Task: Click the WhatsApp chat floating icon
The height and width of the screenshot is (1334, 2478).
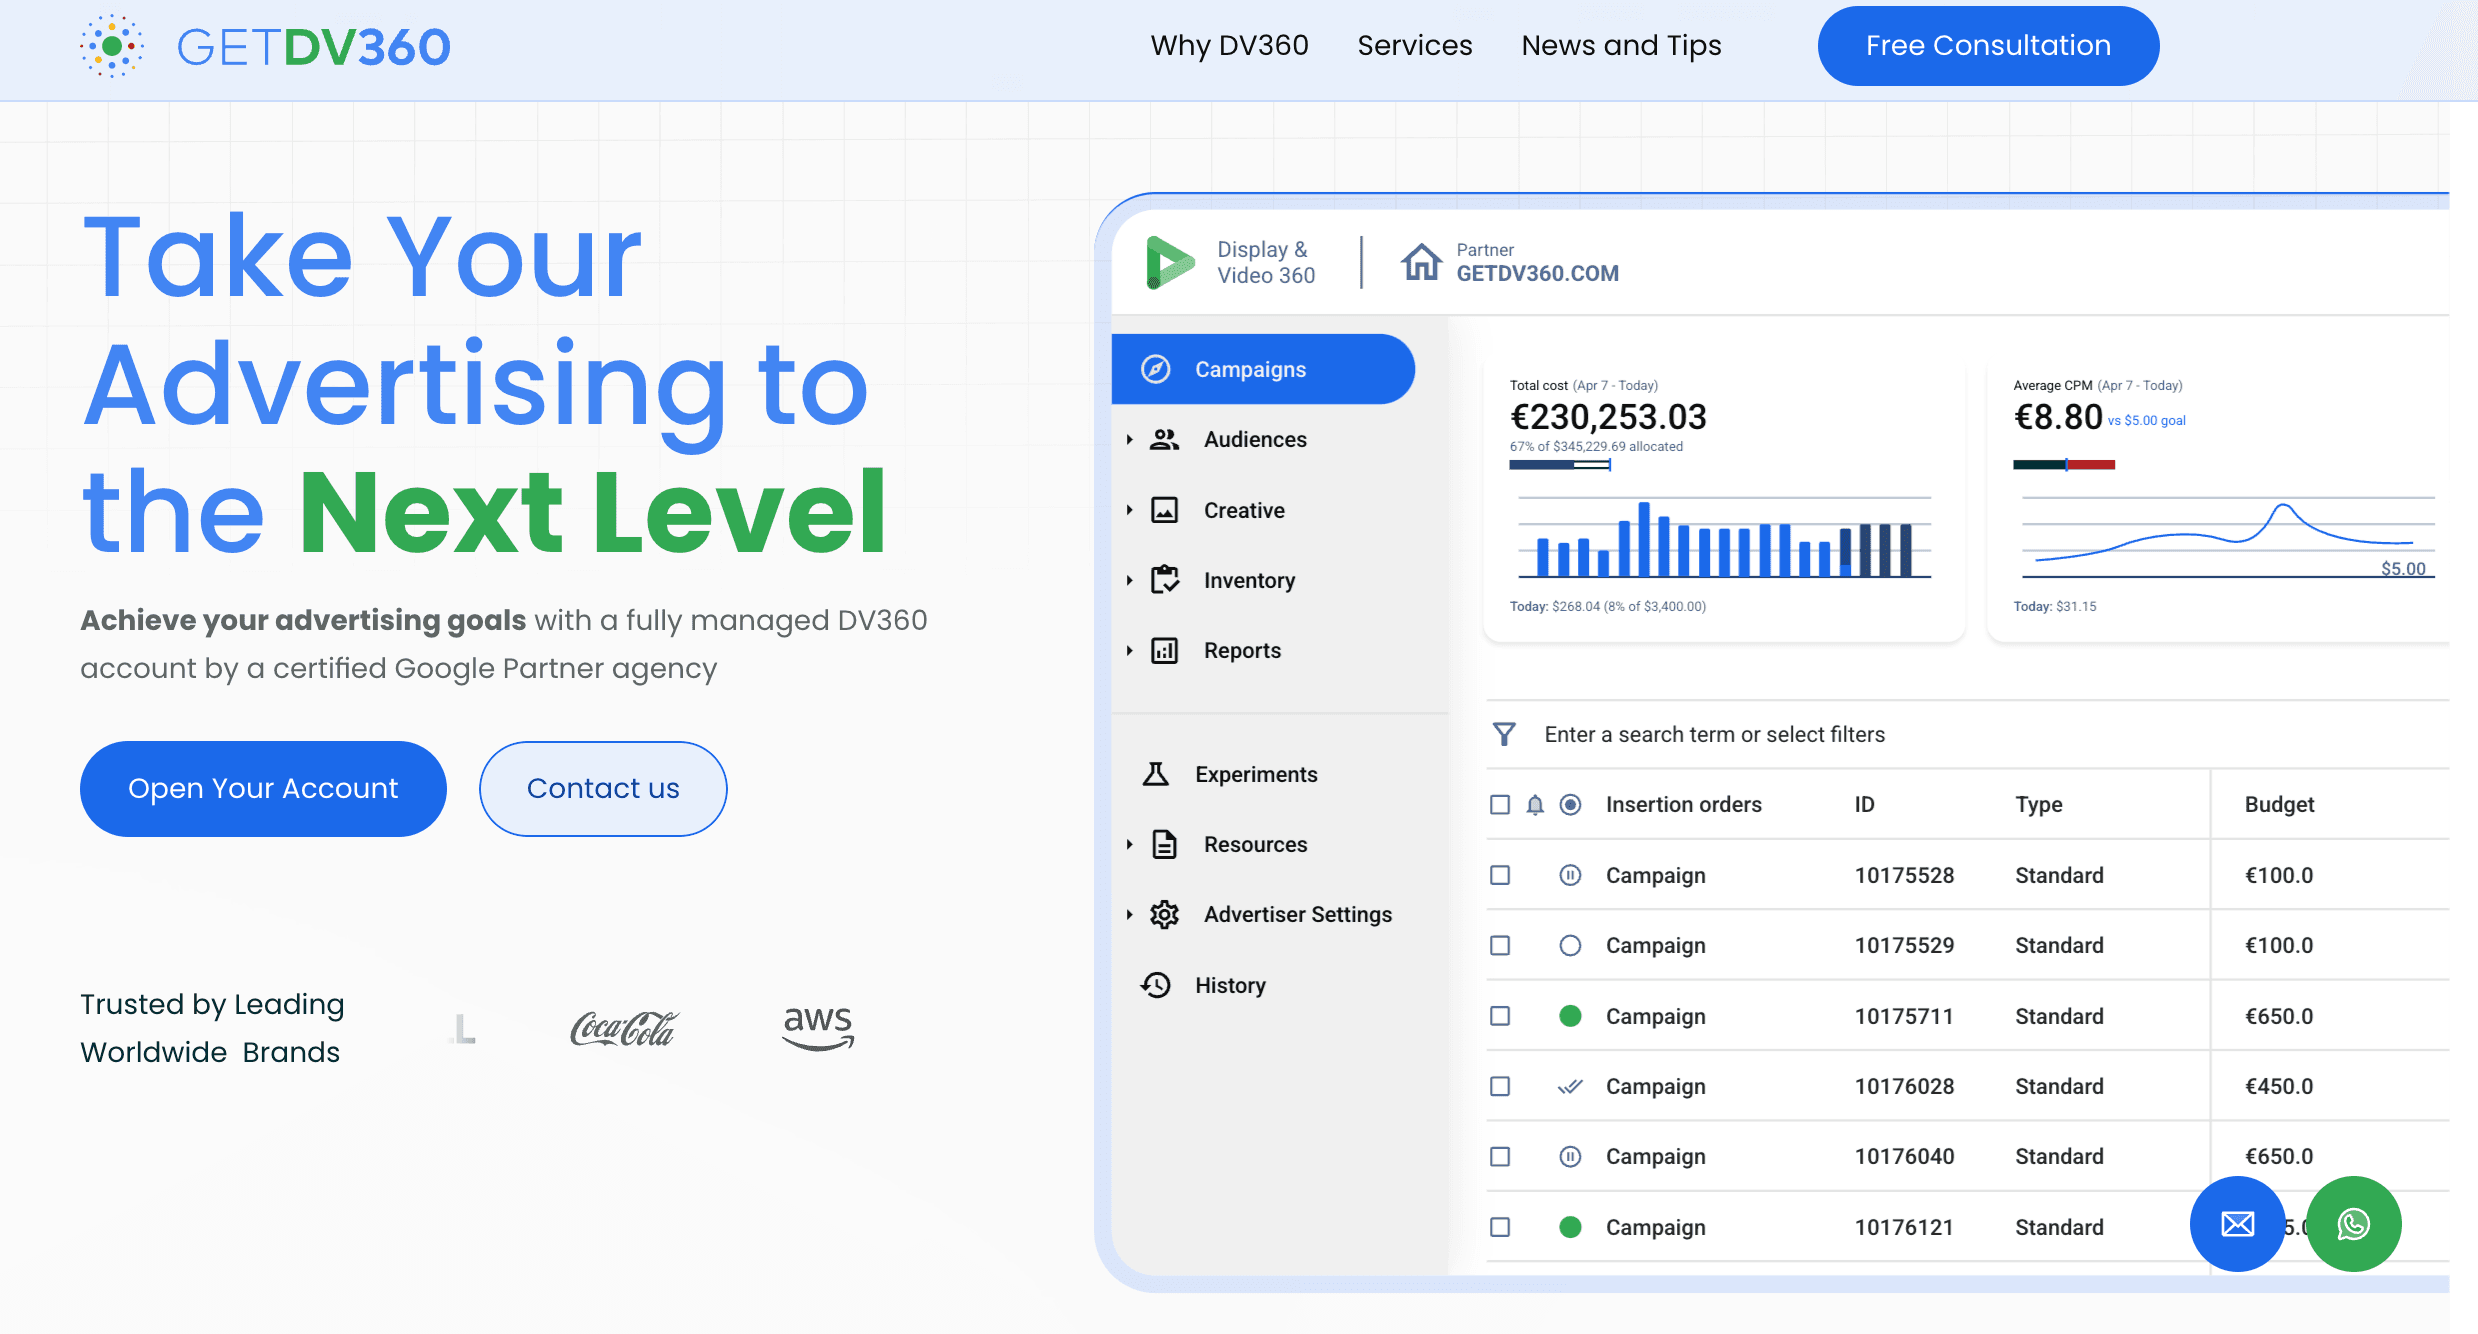Action: (2353, 1224)
